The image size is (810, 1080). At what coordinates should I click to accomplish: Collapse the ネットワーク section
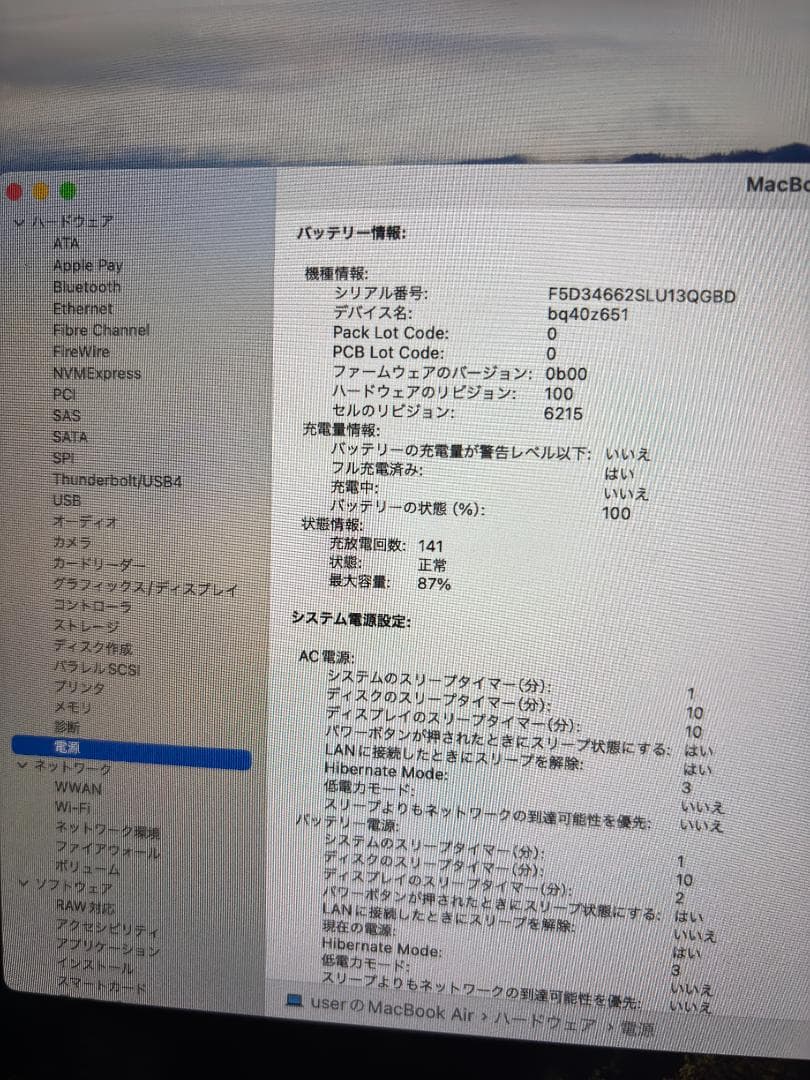(x=22, y=765)
